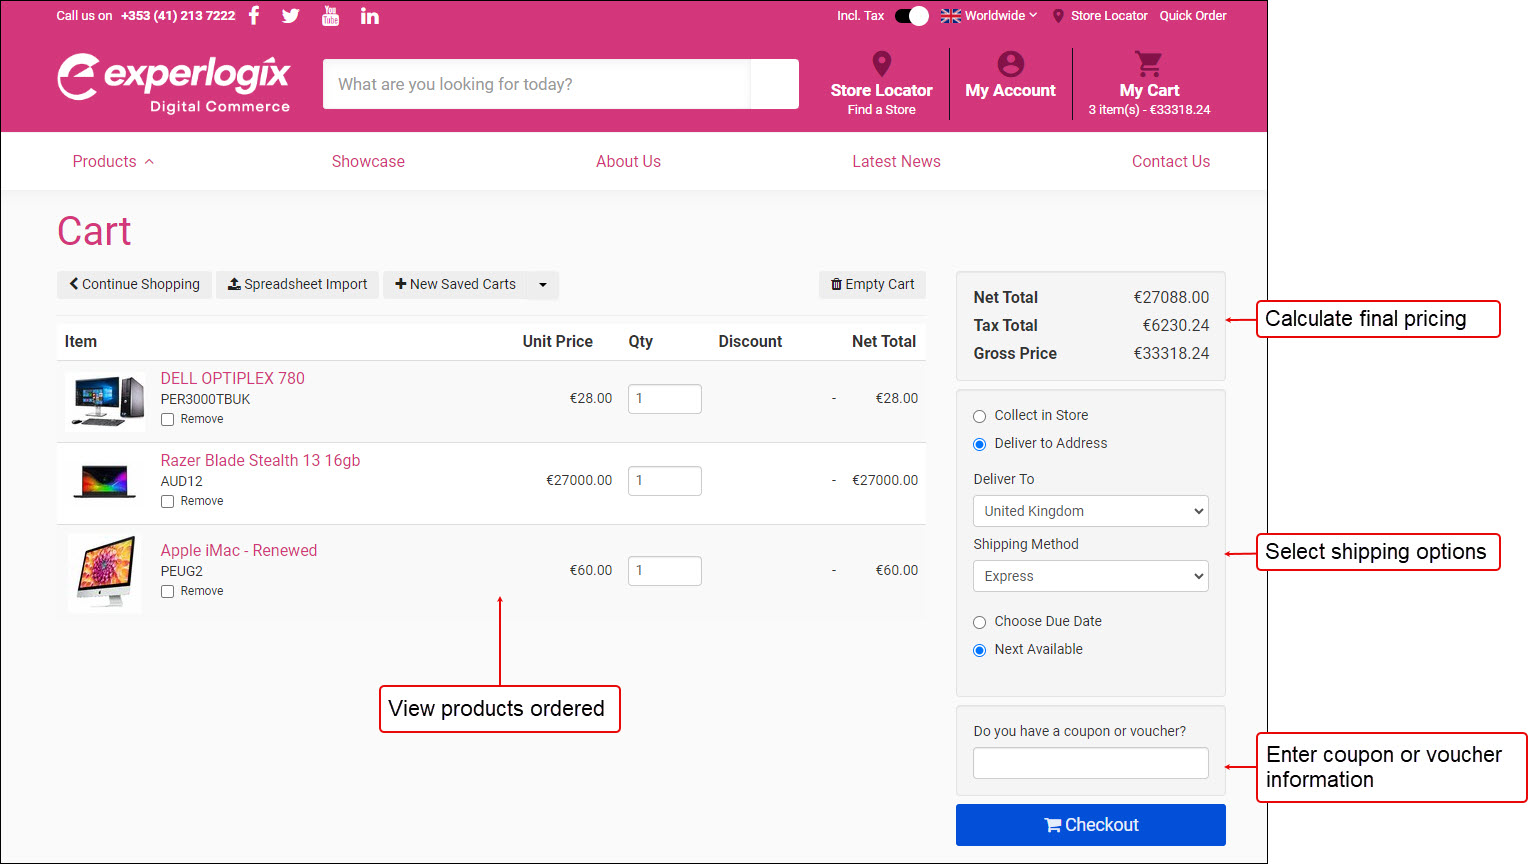Go to the Latest News tab
The image size is (1530, 864).
point(896,161)
